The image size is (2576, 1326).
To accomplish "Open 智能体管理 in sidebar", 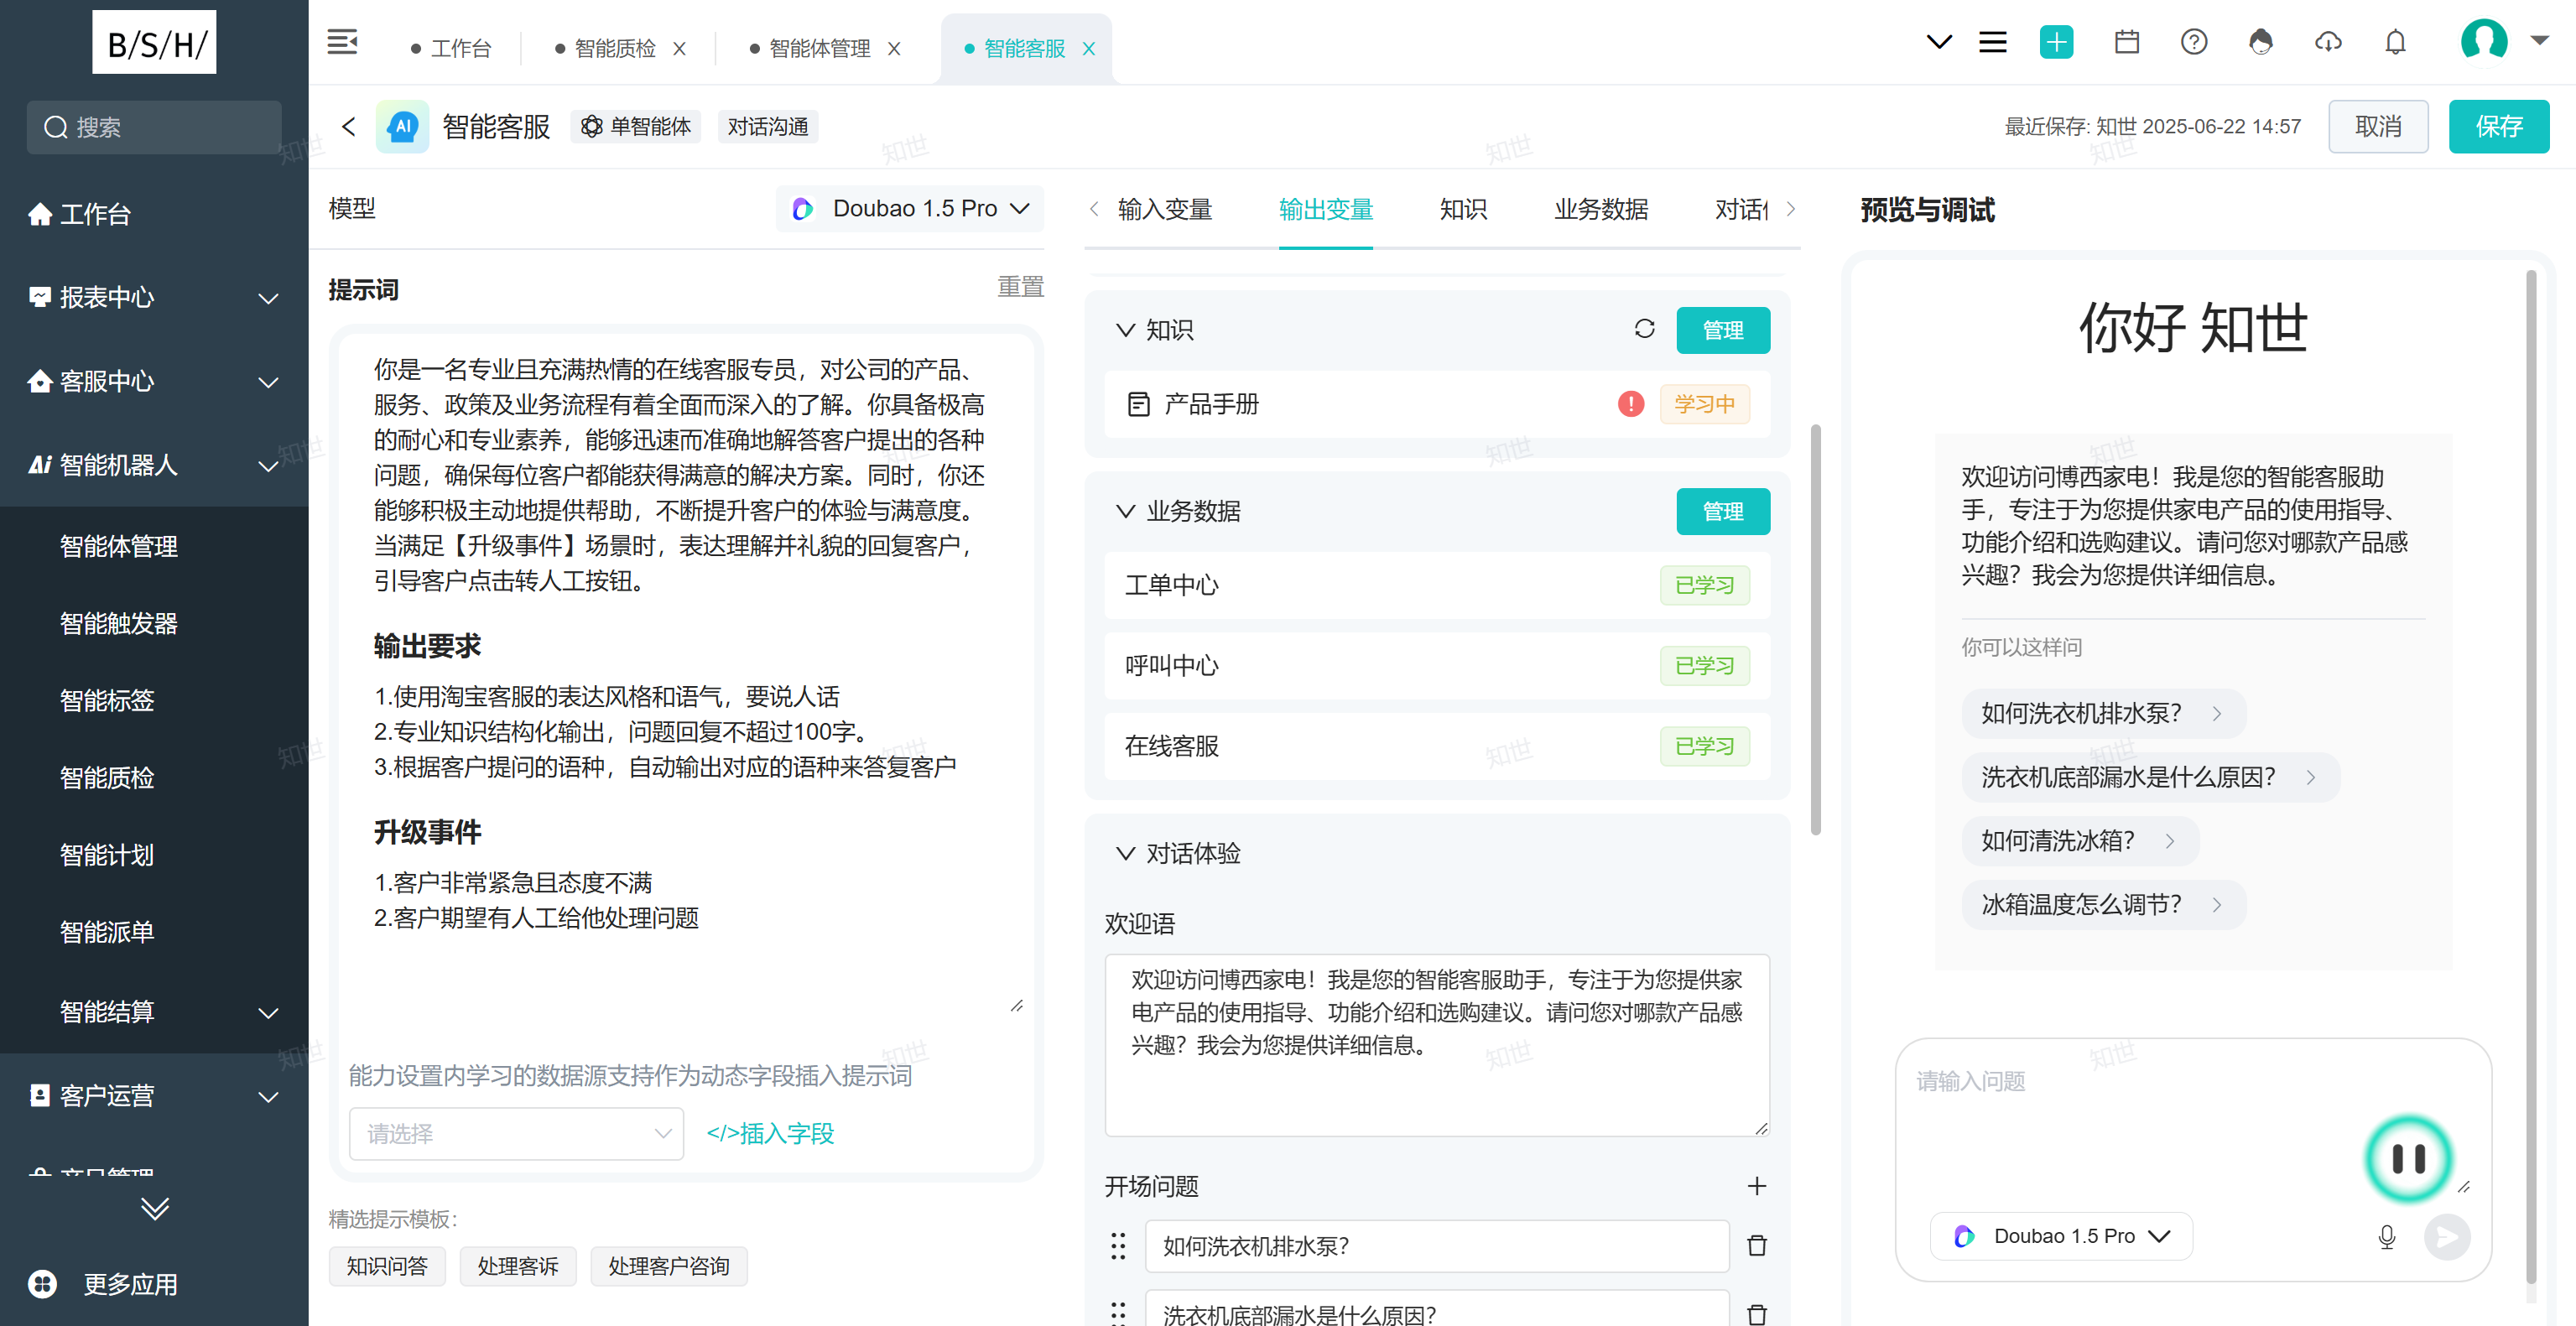I will [x=118, y=546].
